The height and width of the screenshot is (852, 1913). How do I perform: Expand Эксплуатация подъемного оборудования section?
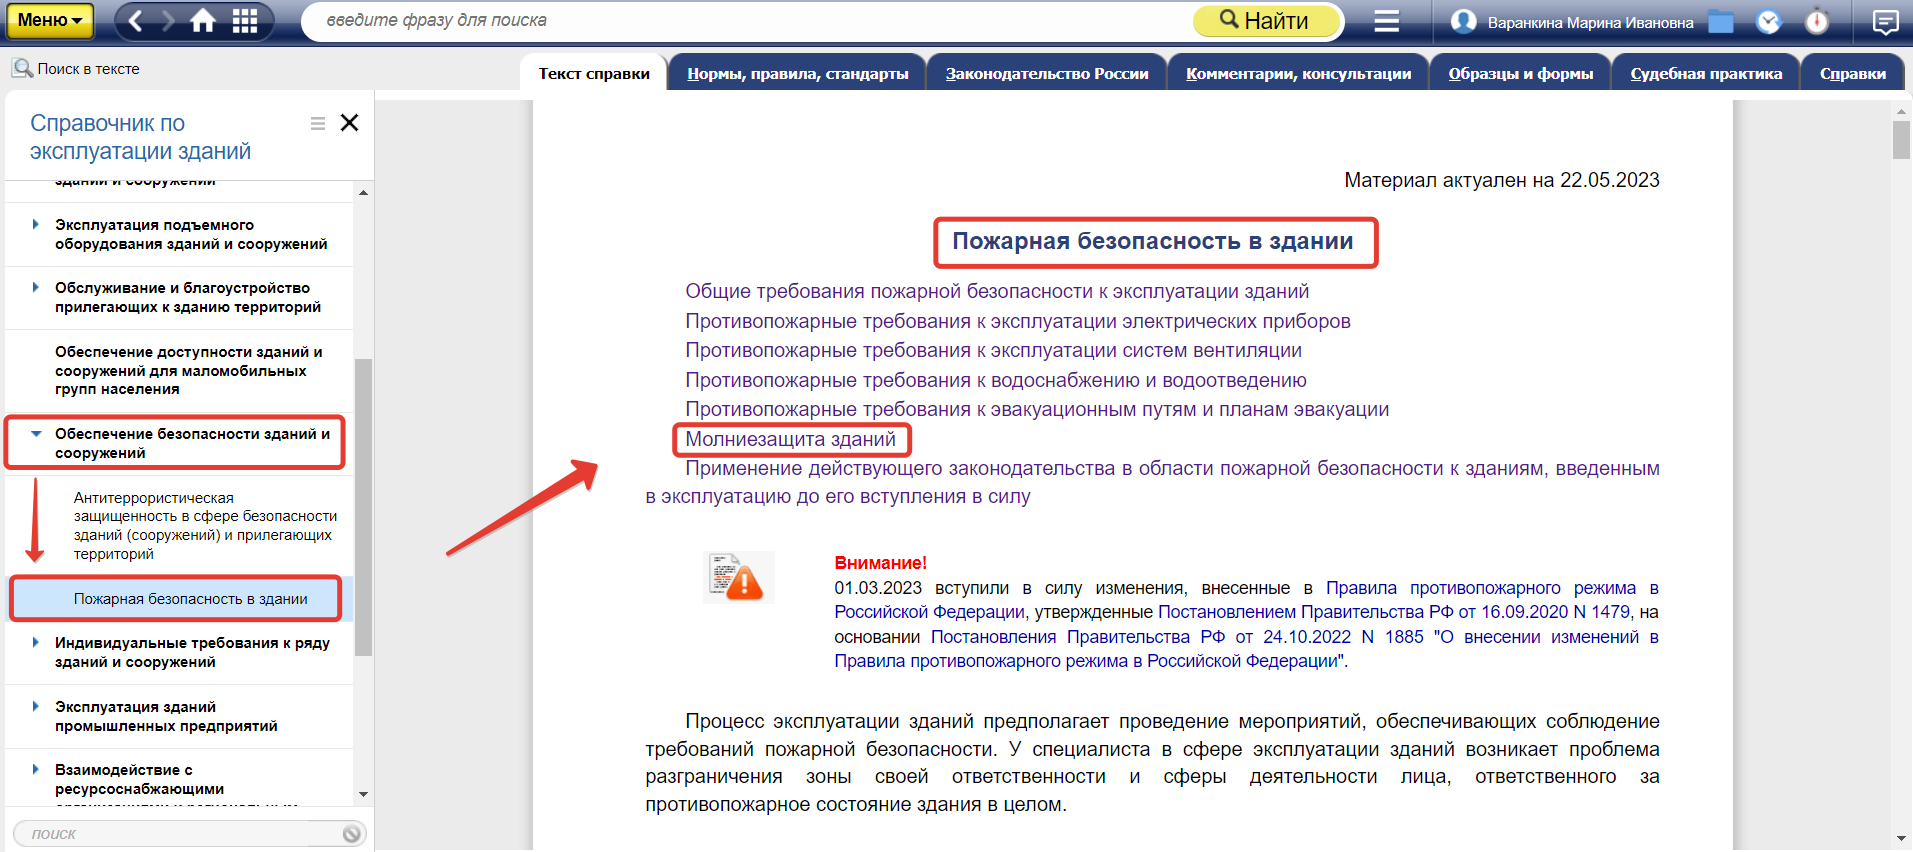[x=36, y=225]
